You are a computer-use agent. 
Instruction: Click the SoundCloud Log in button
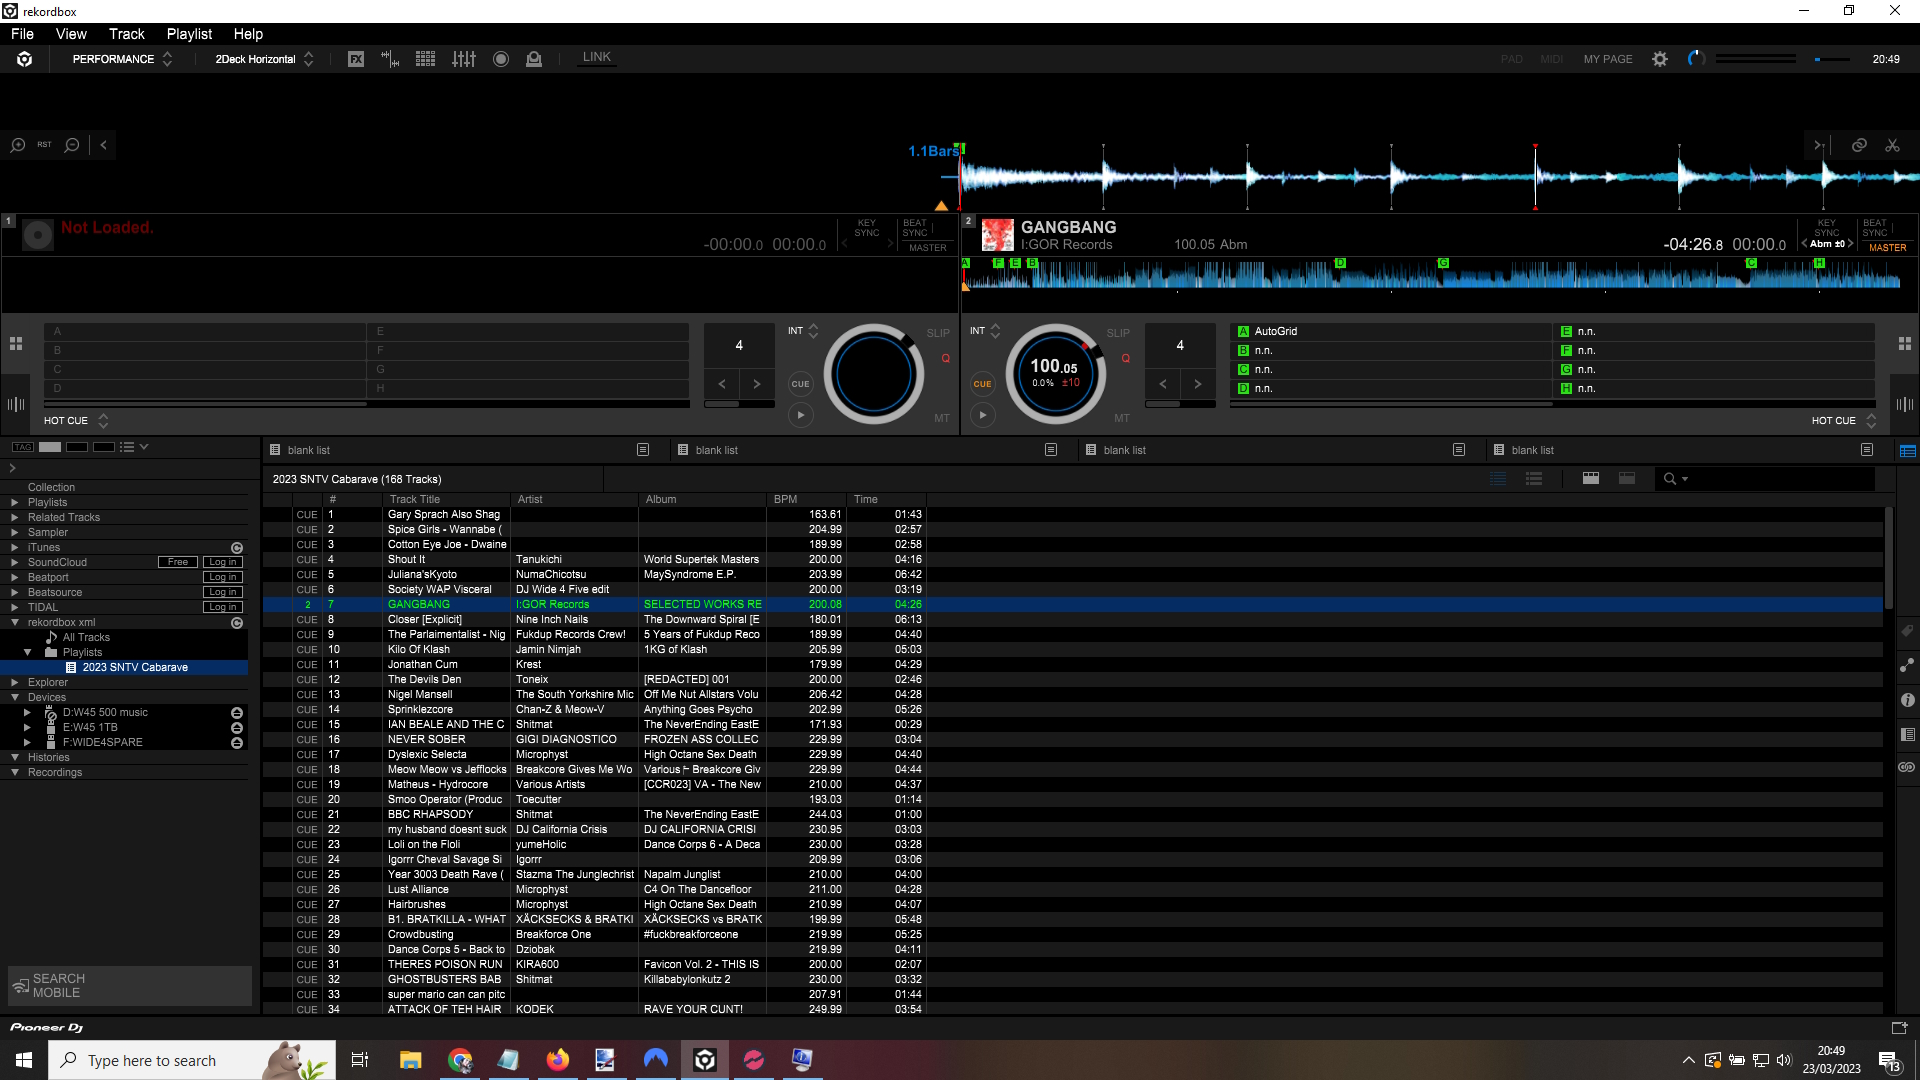222,562
